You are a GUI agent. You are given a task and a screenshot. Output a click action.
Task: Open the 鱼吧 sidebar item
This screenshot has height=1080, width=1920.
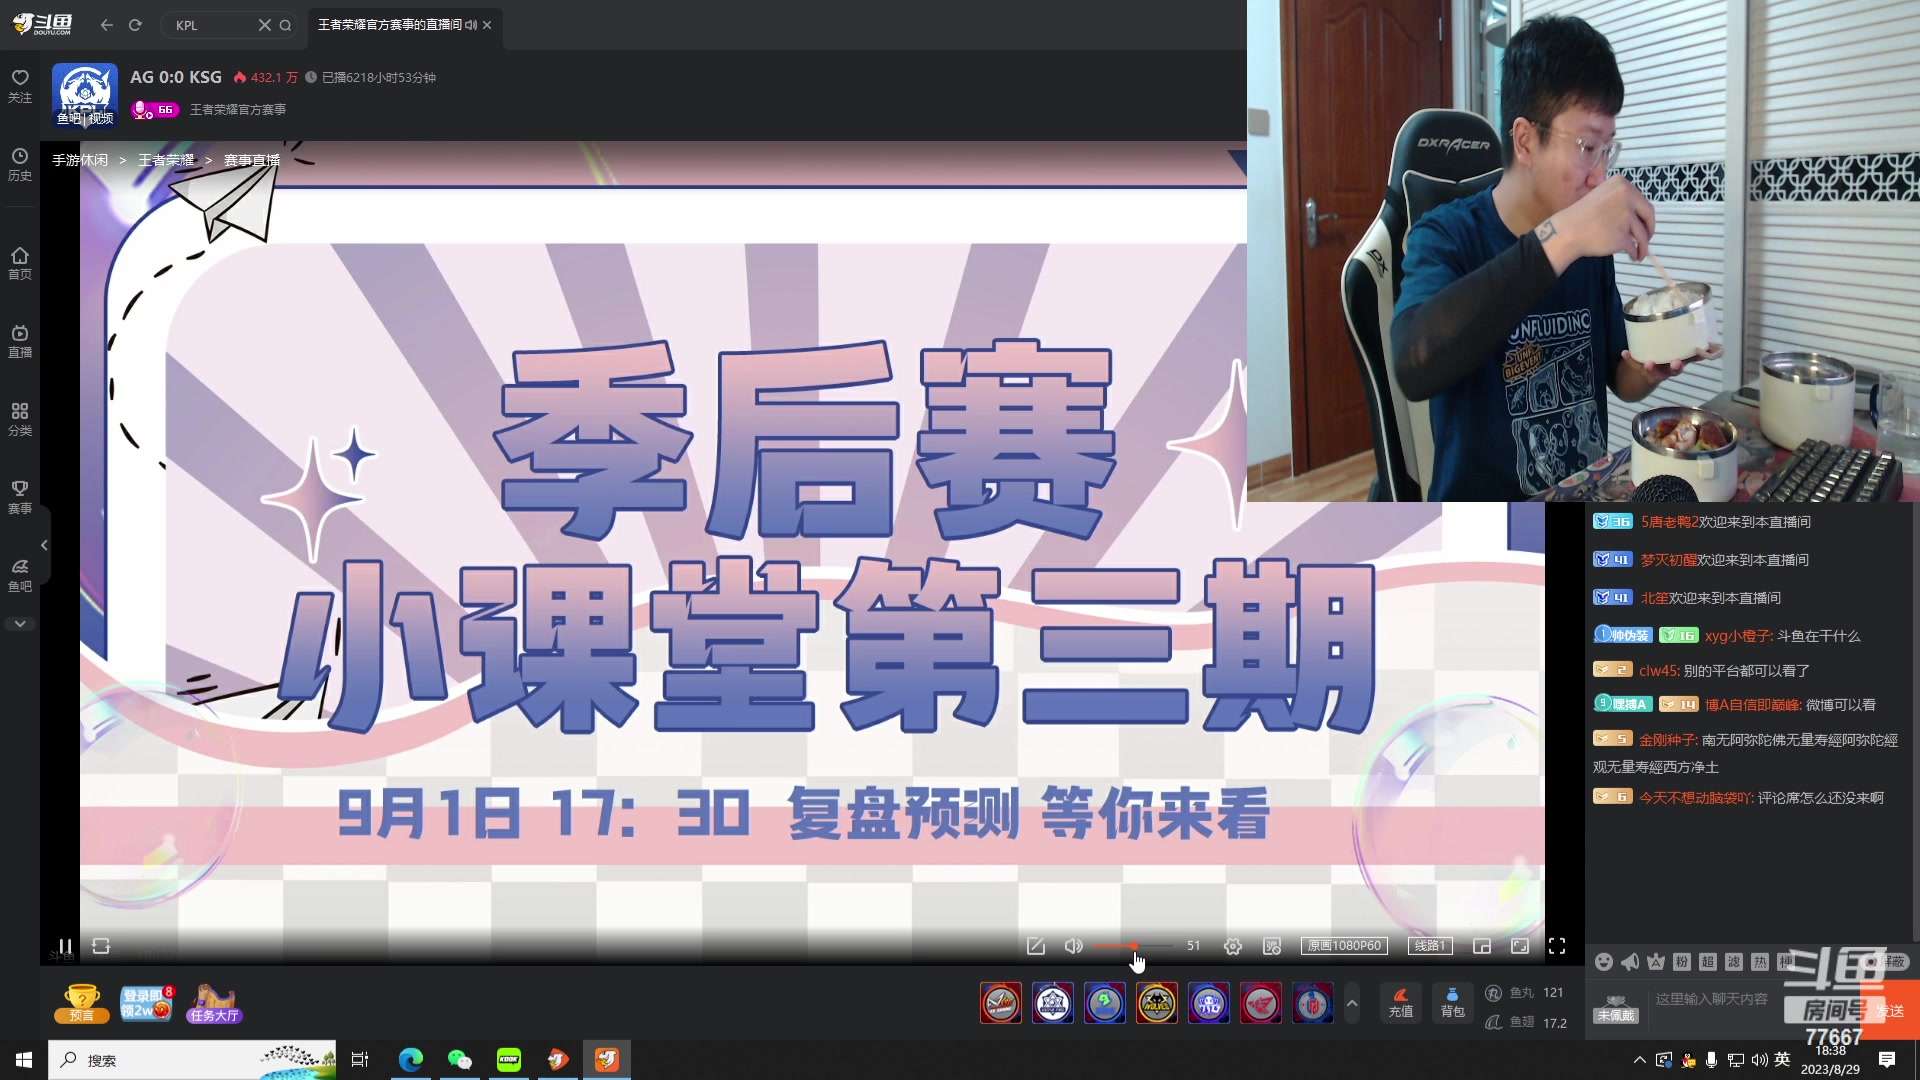[20, 575]
